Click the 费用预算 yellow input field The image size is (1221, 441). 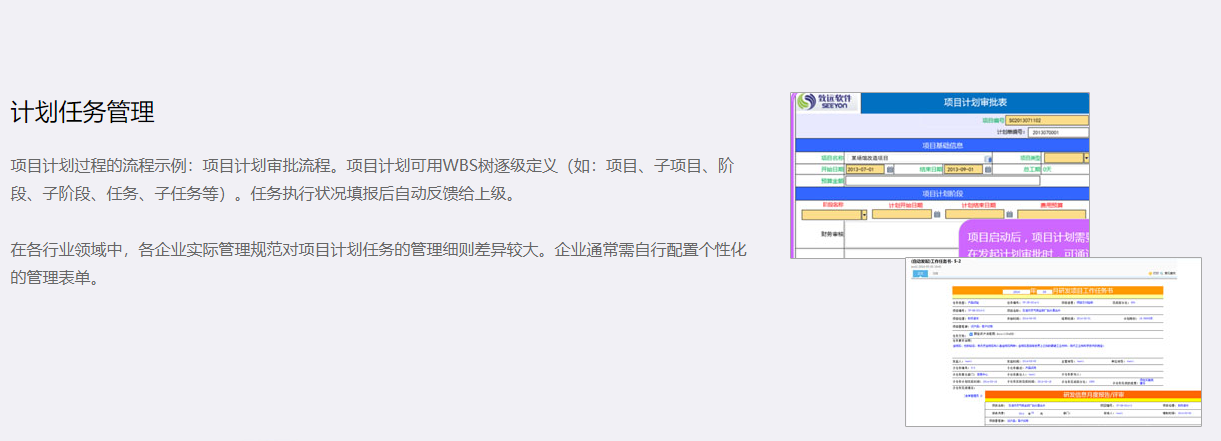point(1051,214)
